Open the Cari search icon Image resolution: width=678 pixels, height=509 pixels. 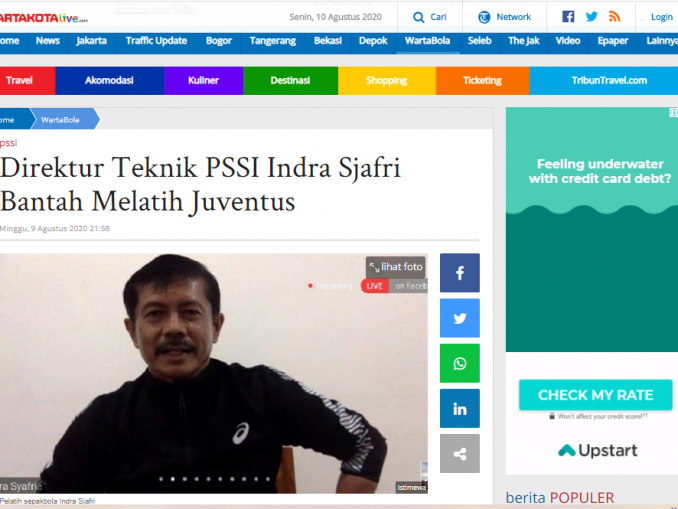point(418,17)
